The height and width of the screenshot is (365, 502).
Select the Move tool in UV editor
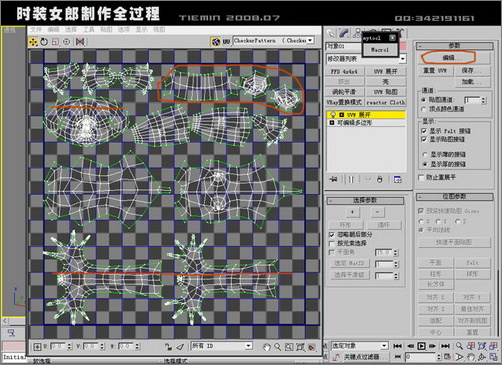pyautogui.click(x=33, y=42)
